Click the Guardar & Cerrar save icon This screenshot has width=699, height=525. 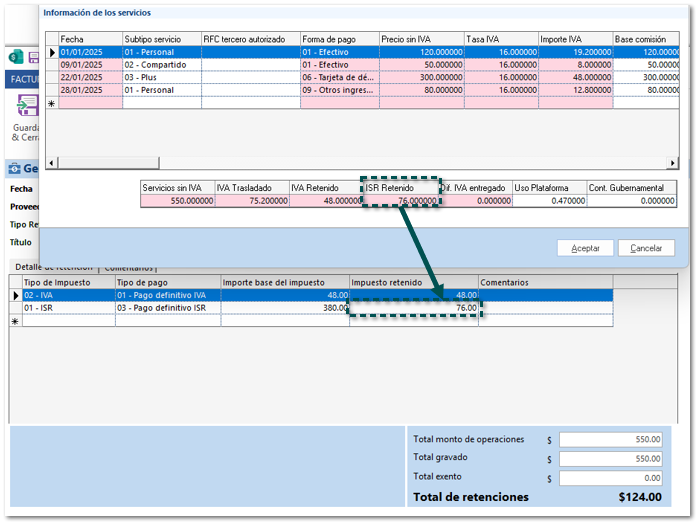click(x=25, y=106)
